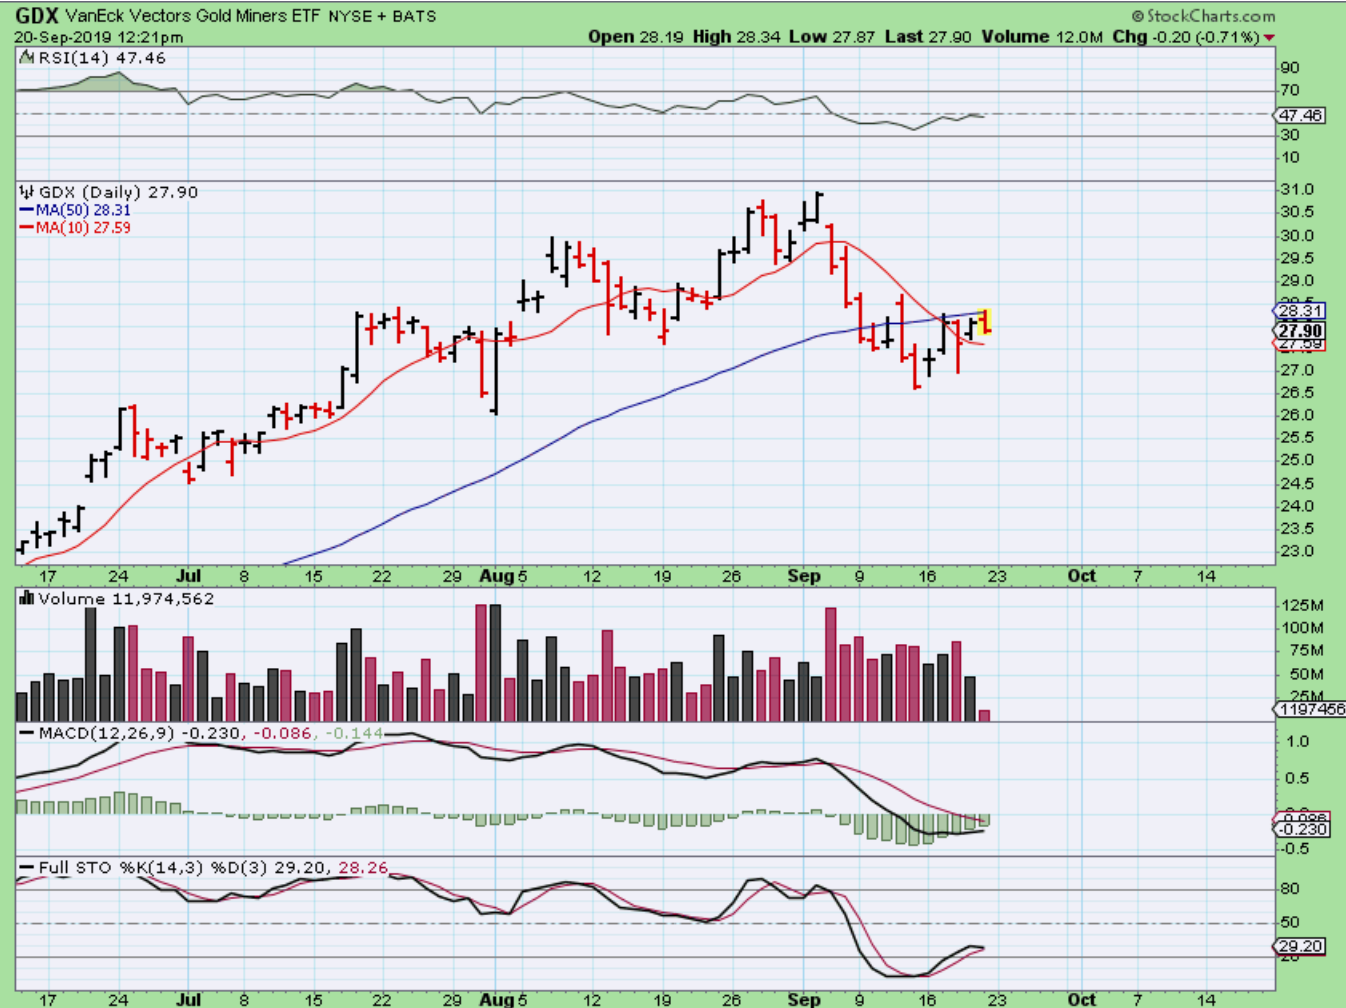Click the 26.5 price axis label

pyautogui.click(x=1298, y=392)
